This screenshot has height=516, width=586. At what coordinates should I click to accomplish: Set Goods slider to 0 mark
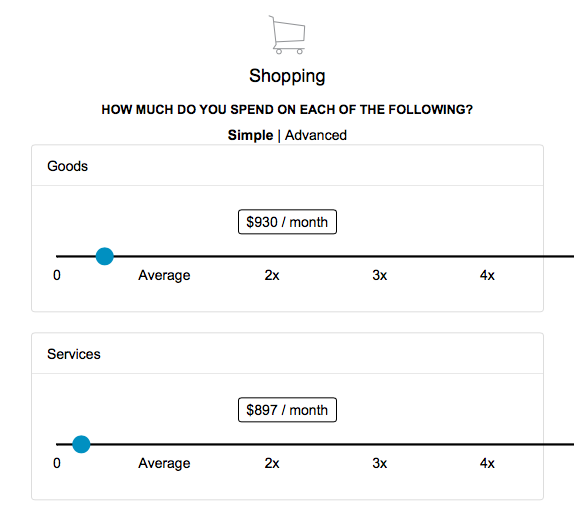57,256
